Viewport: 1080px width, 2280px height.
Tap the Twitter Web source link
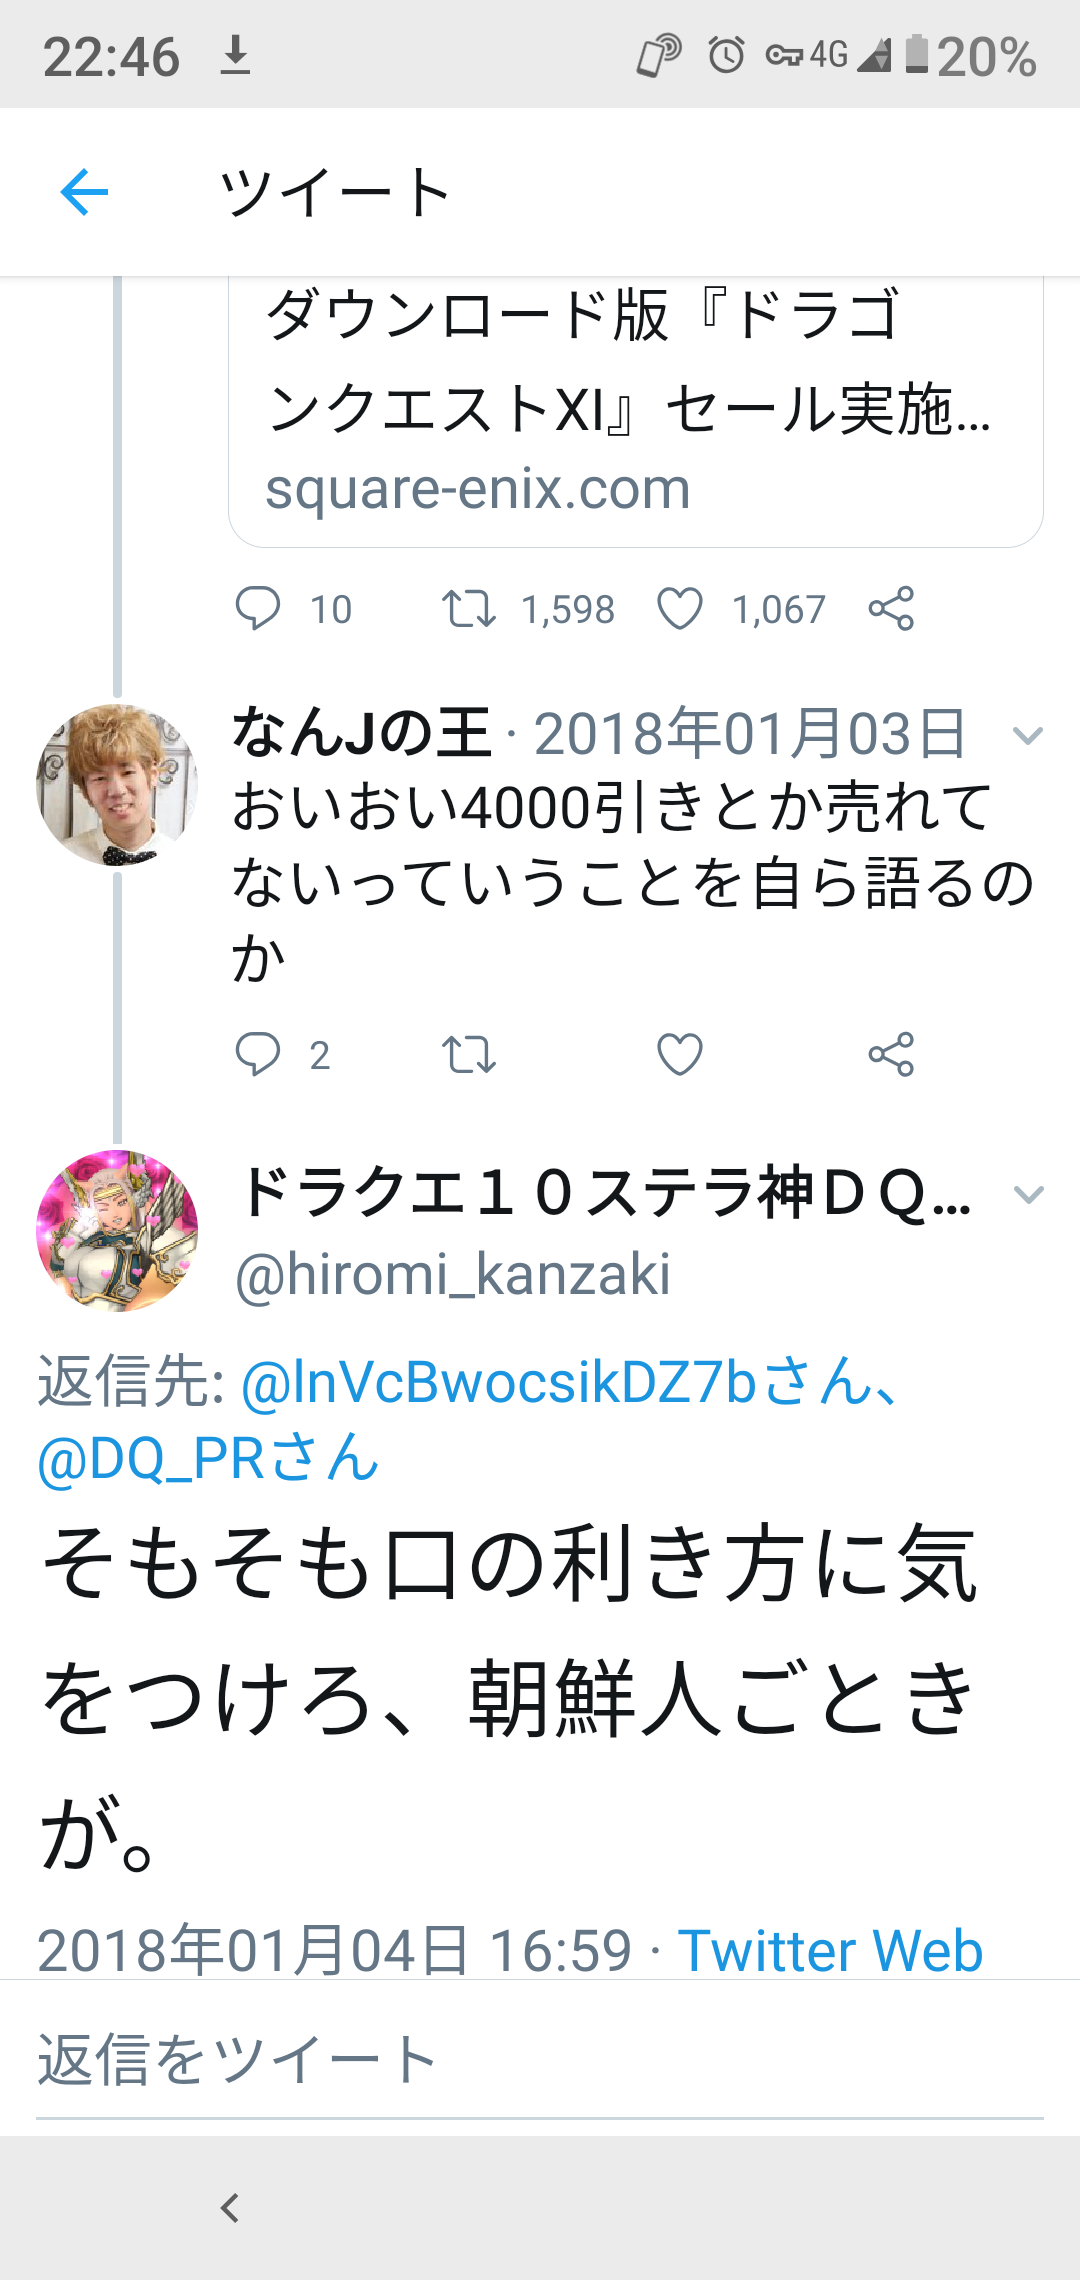pyautogui.click(x=830, y=1950)
